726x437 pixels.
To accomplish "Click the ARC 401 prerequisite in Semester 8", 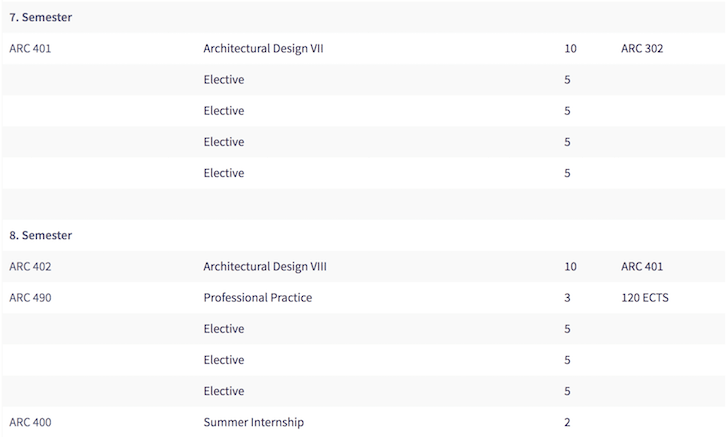I will (642, 266).
